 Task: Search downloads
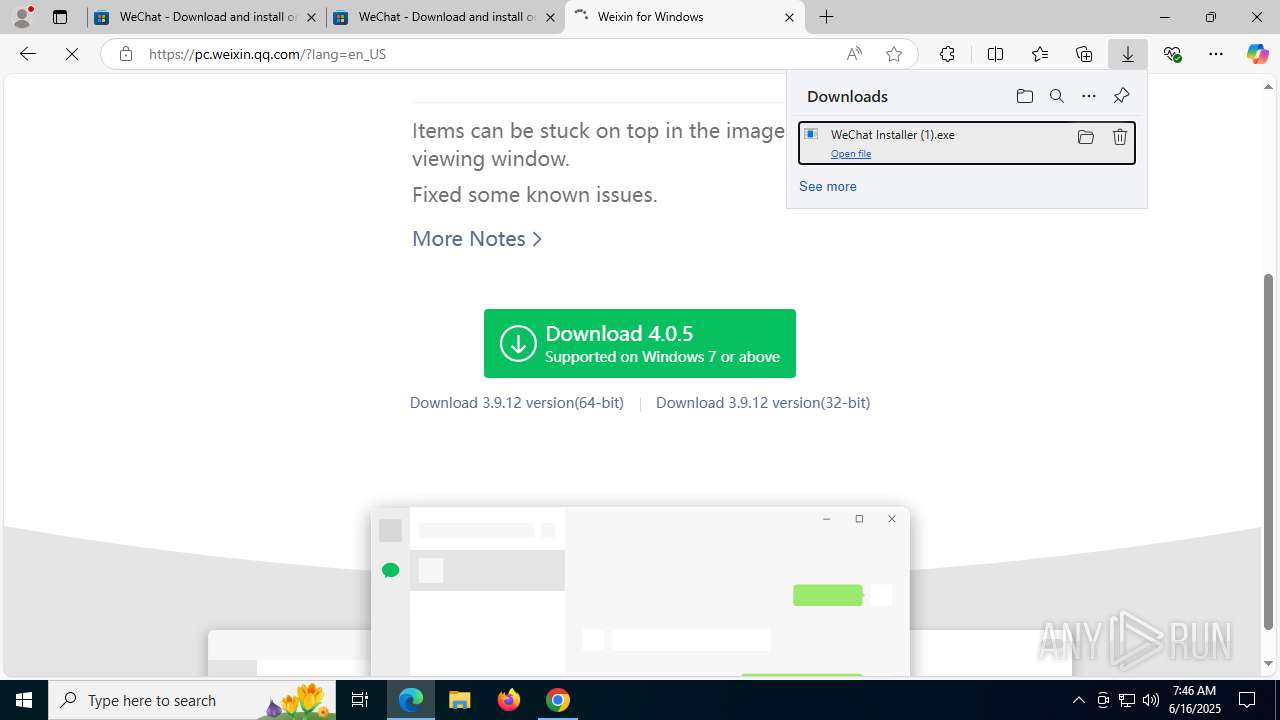coord(1056,96)
